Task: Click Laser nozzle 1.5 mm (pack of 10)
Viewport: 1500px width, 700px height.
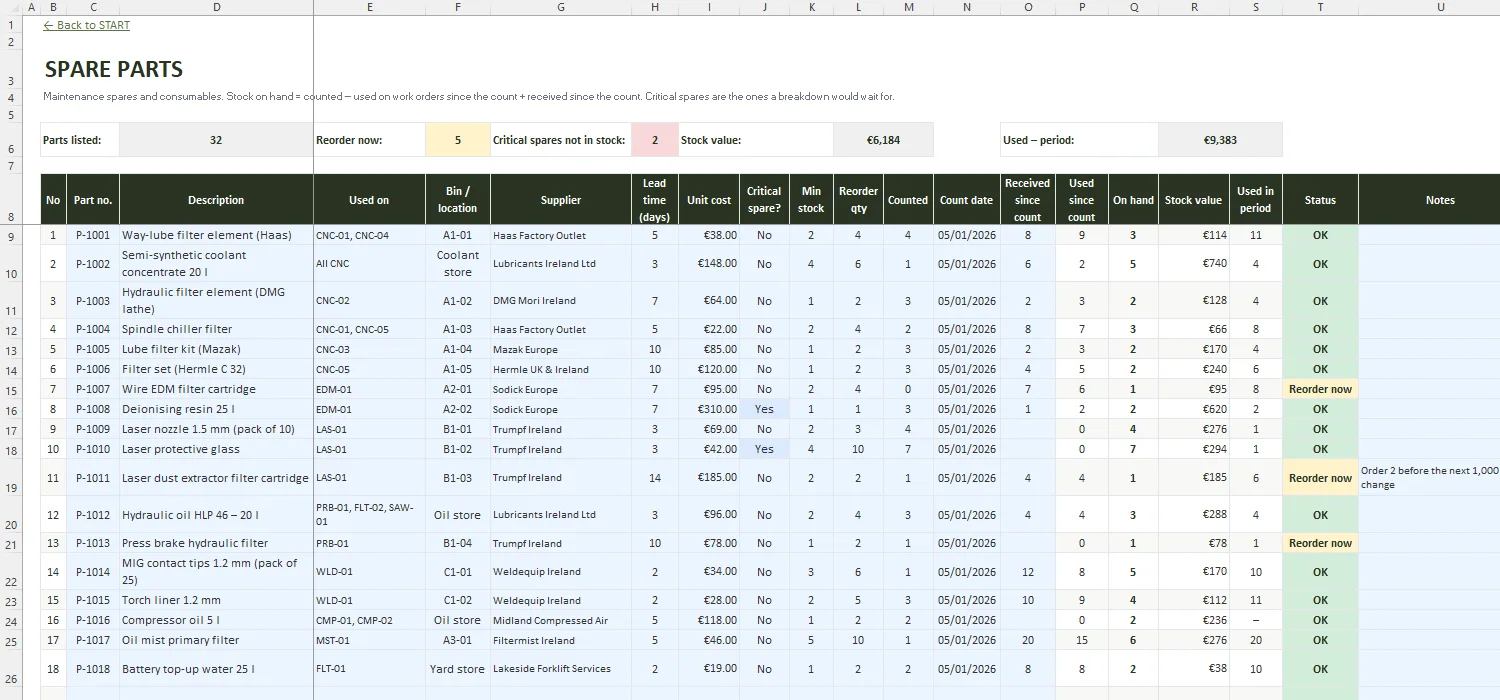Action: coord(216,429)
